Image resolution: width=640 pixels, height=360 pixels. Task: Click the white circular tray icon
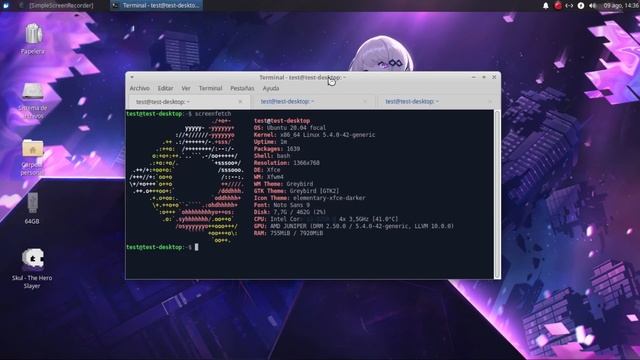coord(581,5)
